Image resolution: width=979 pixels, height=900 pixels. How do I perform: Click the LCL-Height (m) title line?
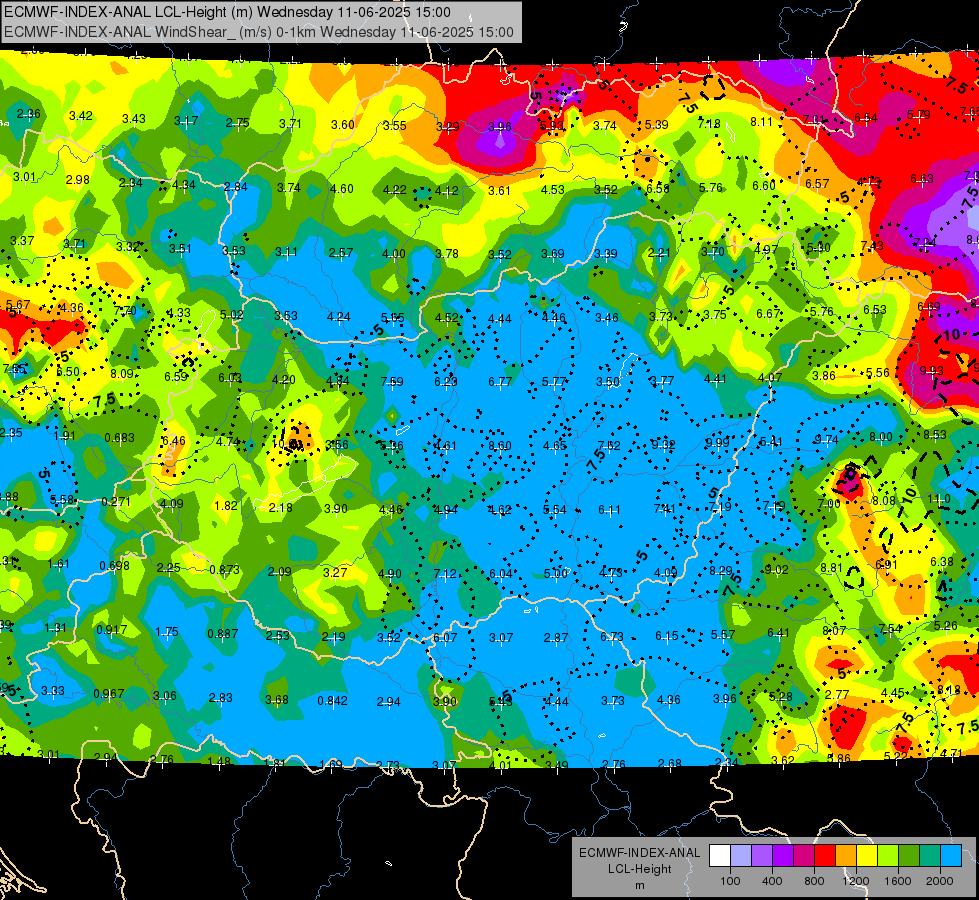point(227,12)
